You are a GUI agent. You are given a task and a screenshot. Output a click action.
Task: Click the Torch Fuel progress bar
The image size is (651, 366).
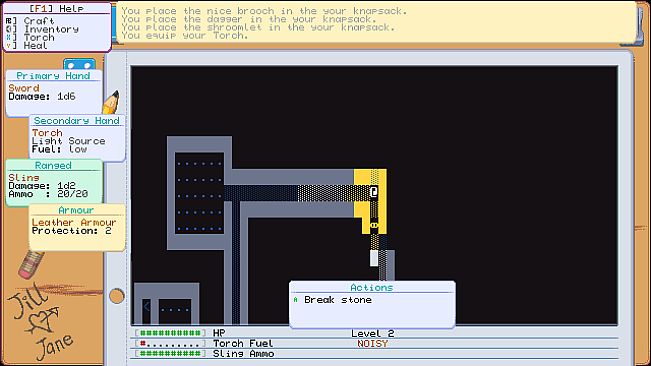170,343
